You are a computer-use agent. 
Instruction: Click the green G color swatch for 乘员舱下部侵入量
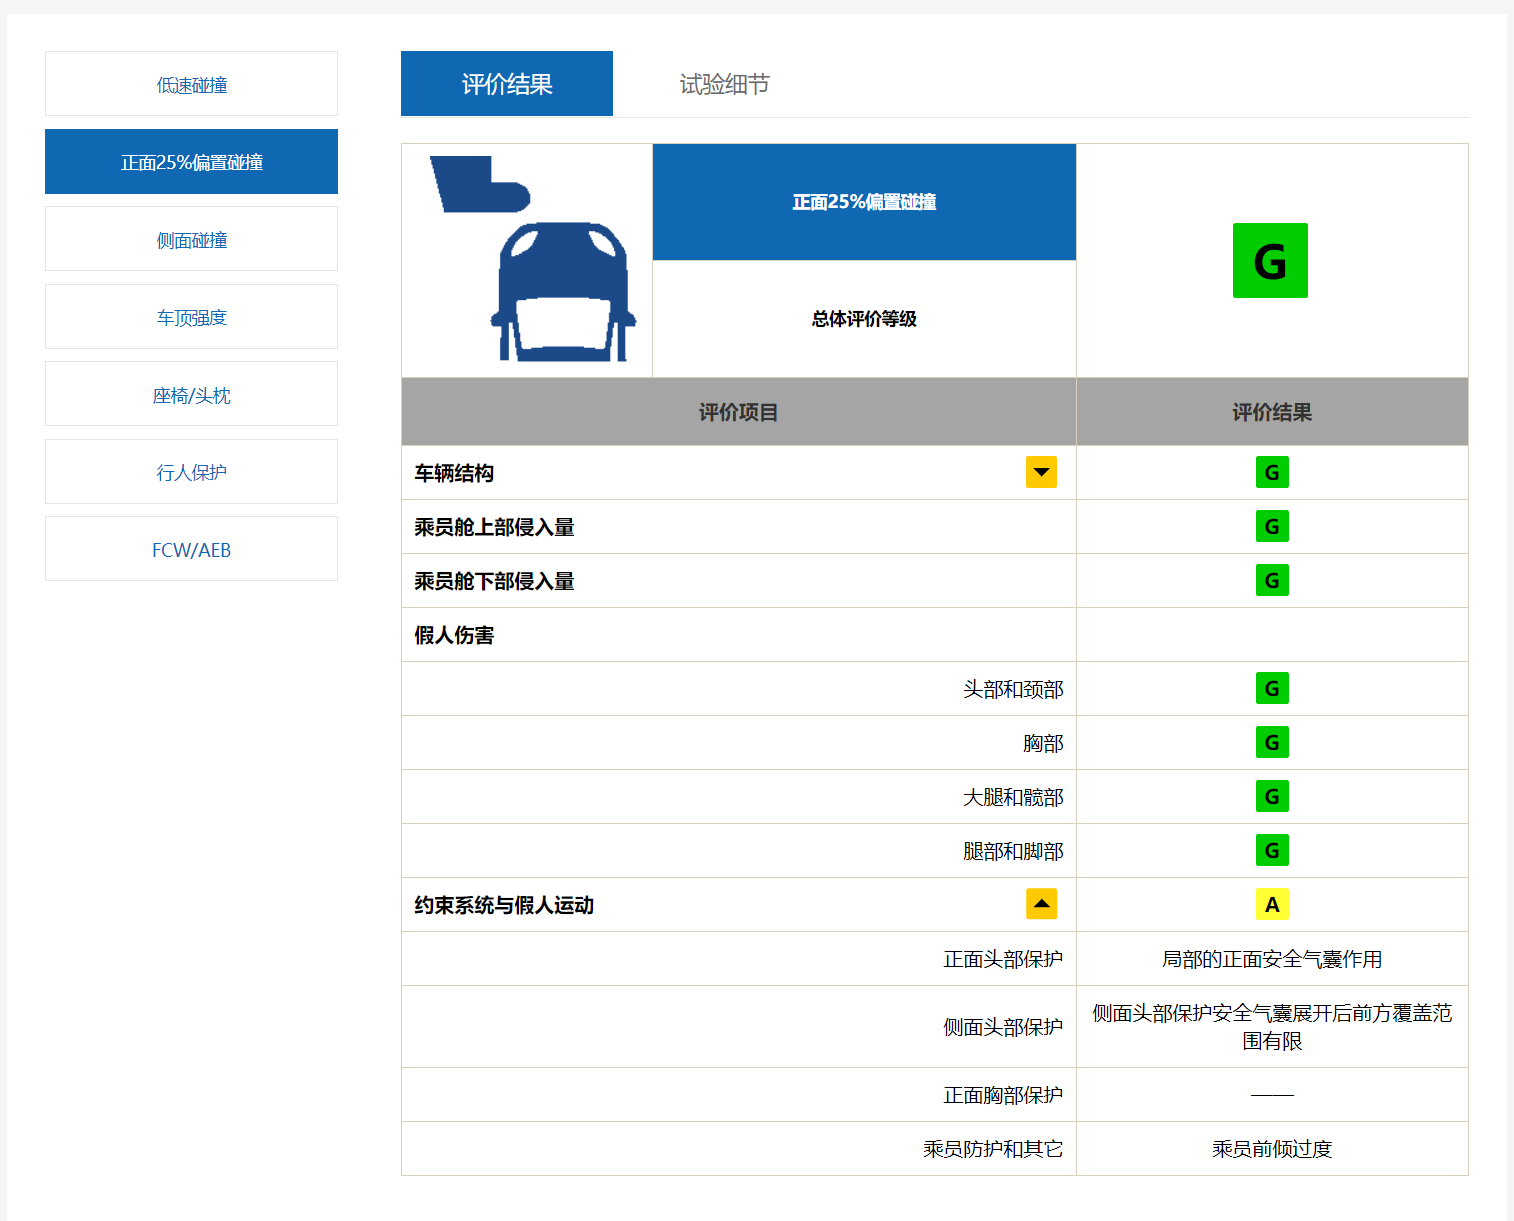point(1272,580)
